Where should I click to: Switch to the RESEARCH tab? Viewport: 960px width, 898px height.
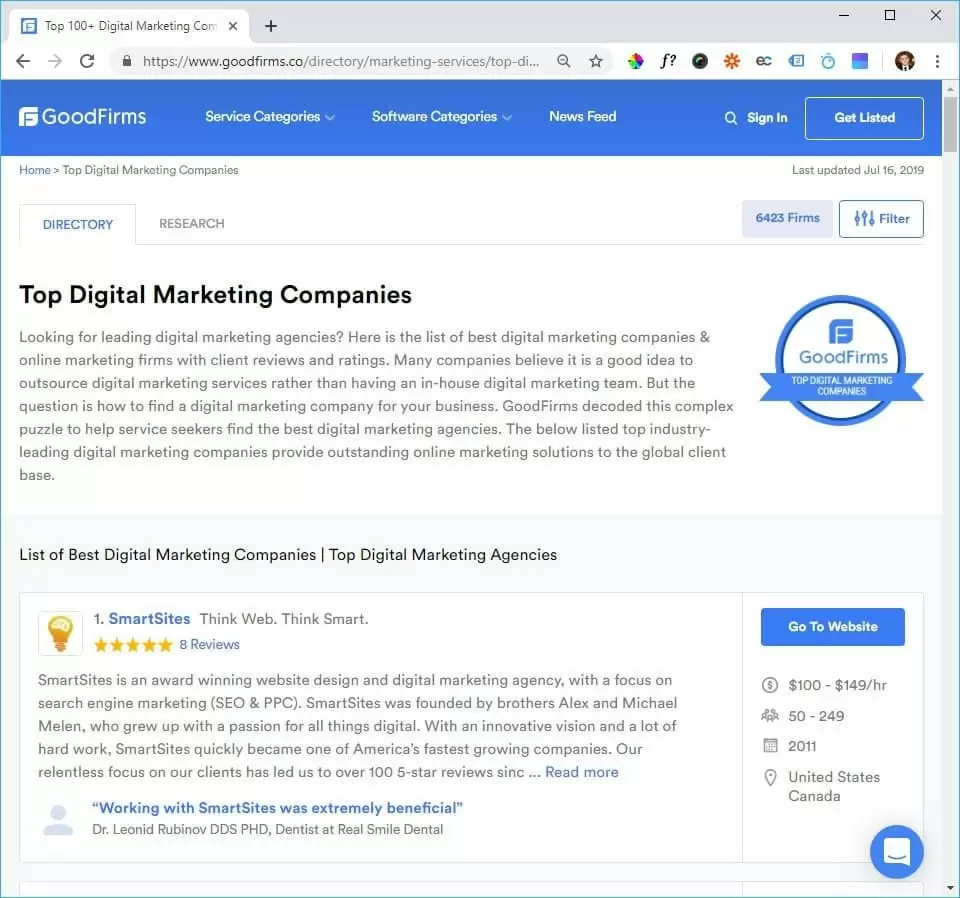pos(191,223)
